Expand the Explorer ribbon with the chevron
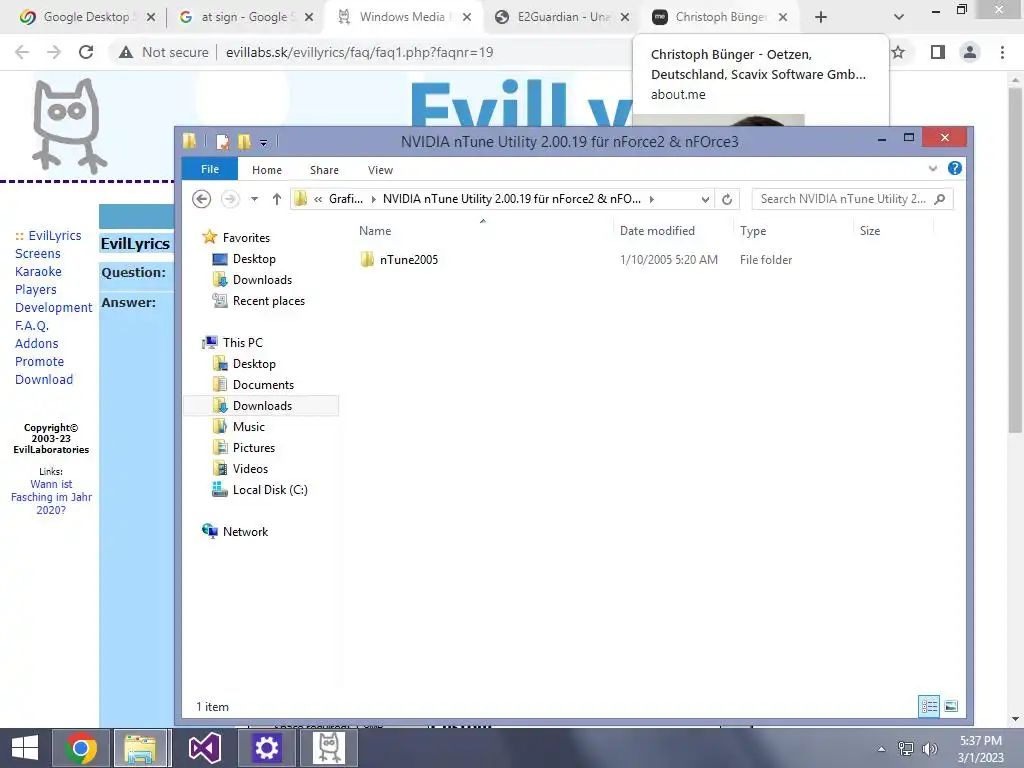The width and height of the screenshot is (1024, 768). 933,168
